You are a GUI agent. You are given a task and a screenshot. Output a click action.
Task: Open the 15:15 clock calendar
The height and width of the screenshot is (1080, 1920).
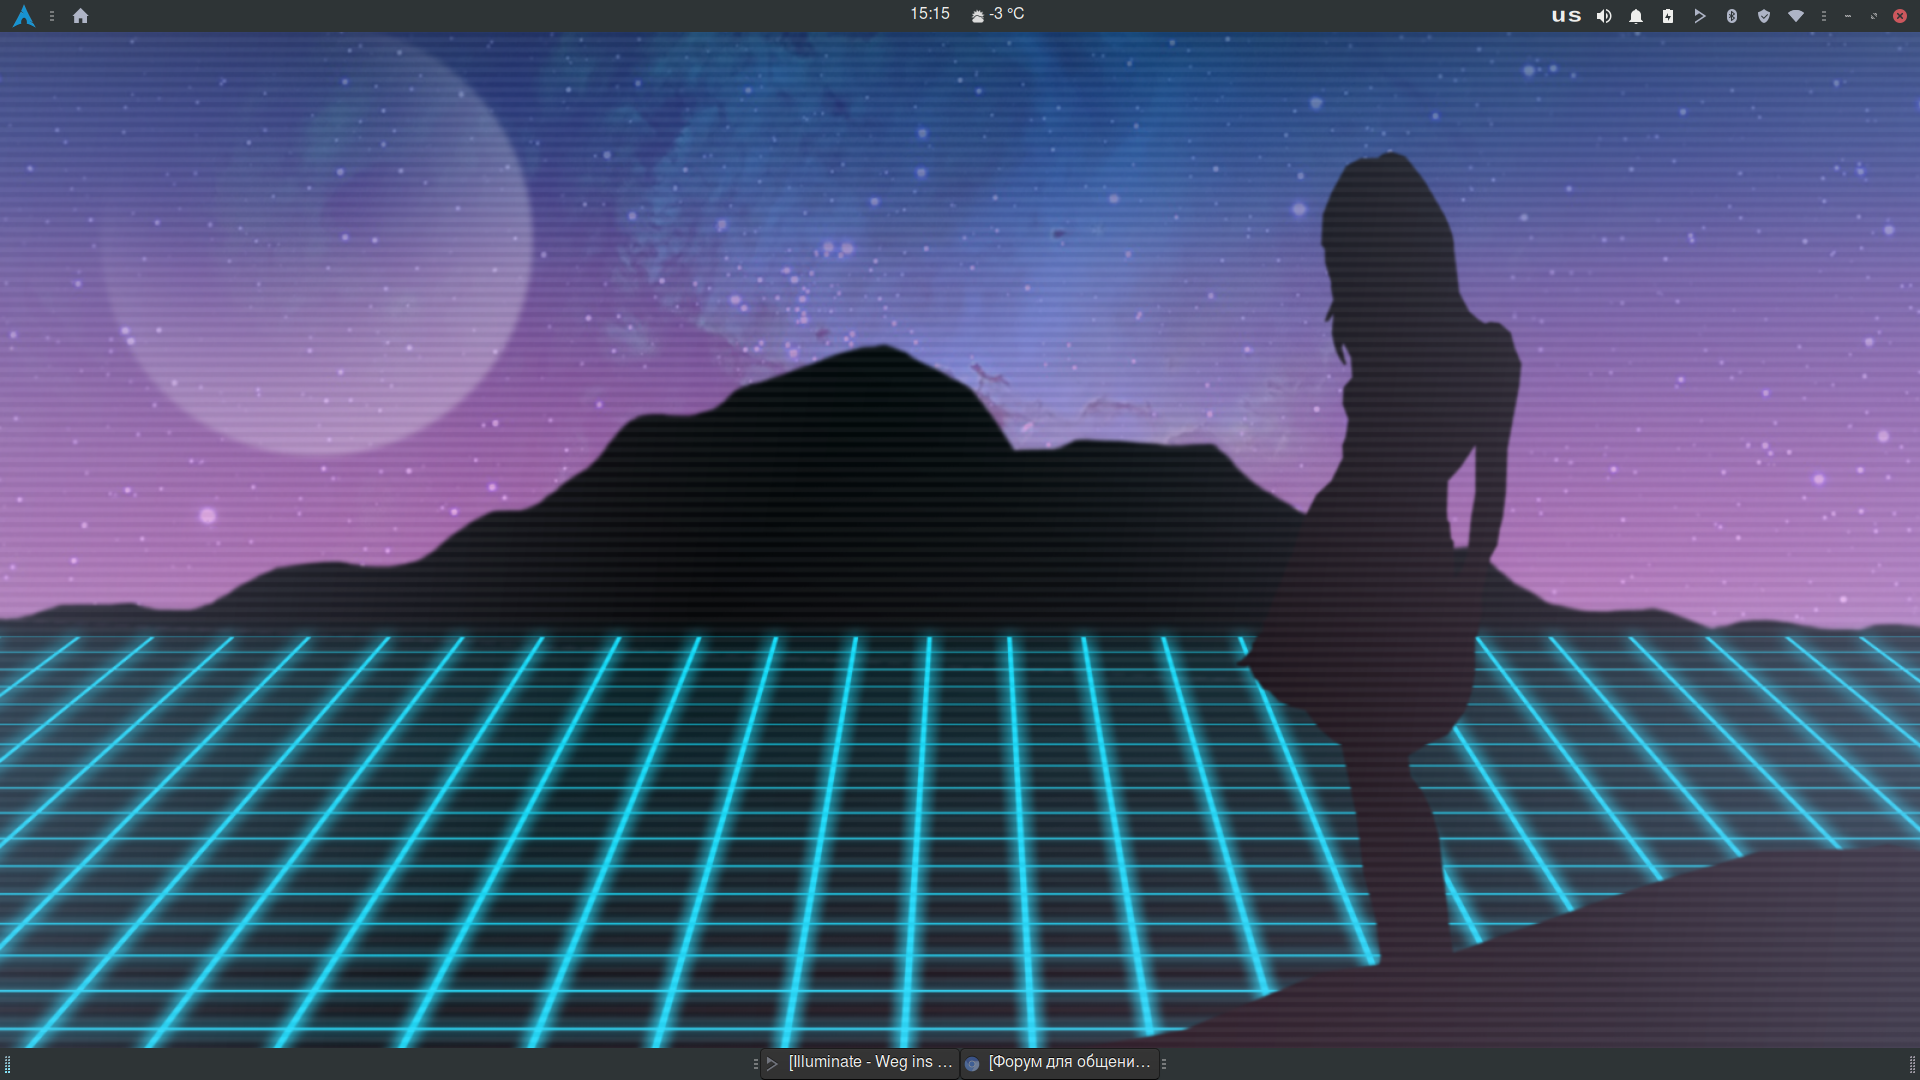pos(930,14)
